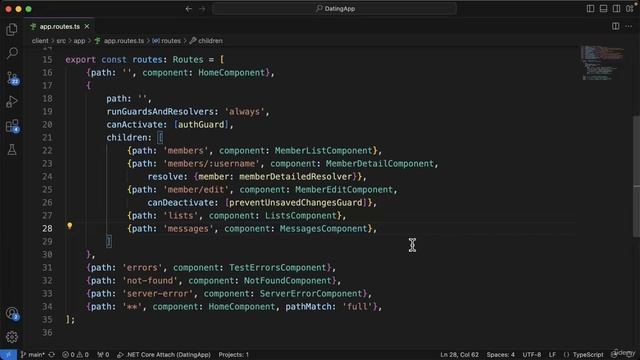640x360 pixels.
Task: Split the editor to the right
Action: (616, 26)
